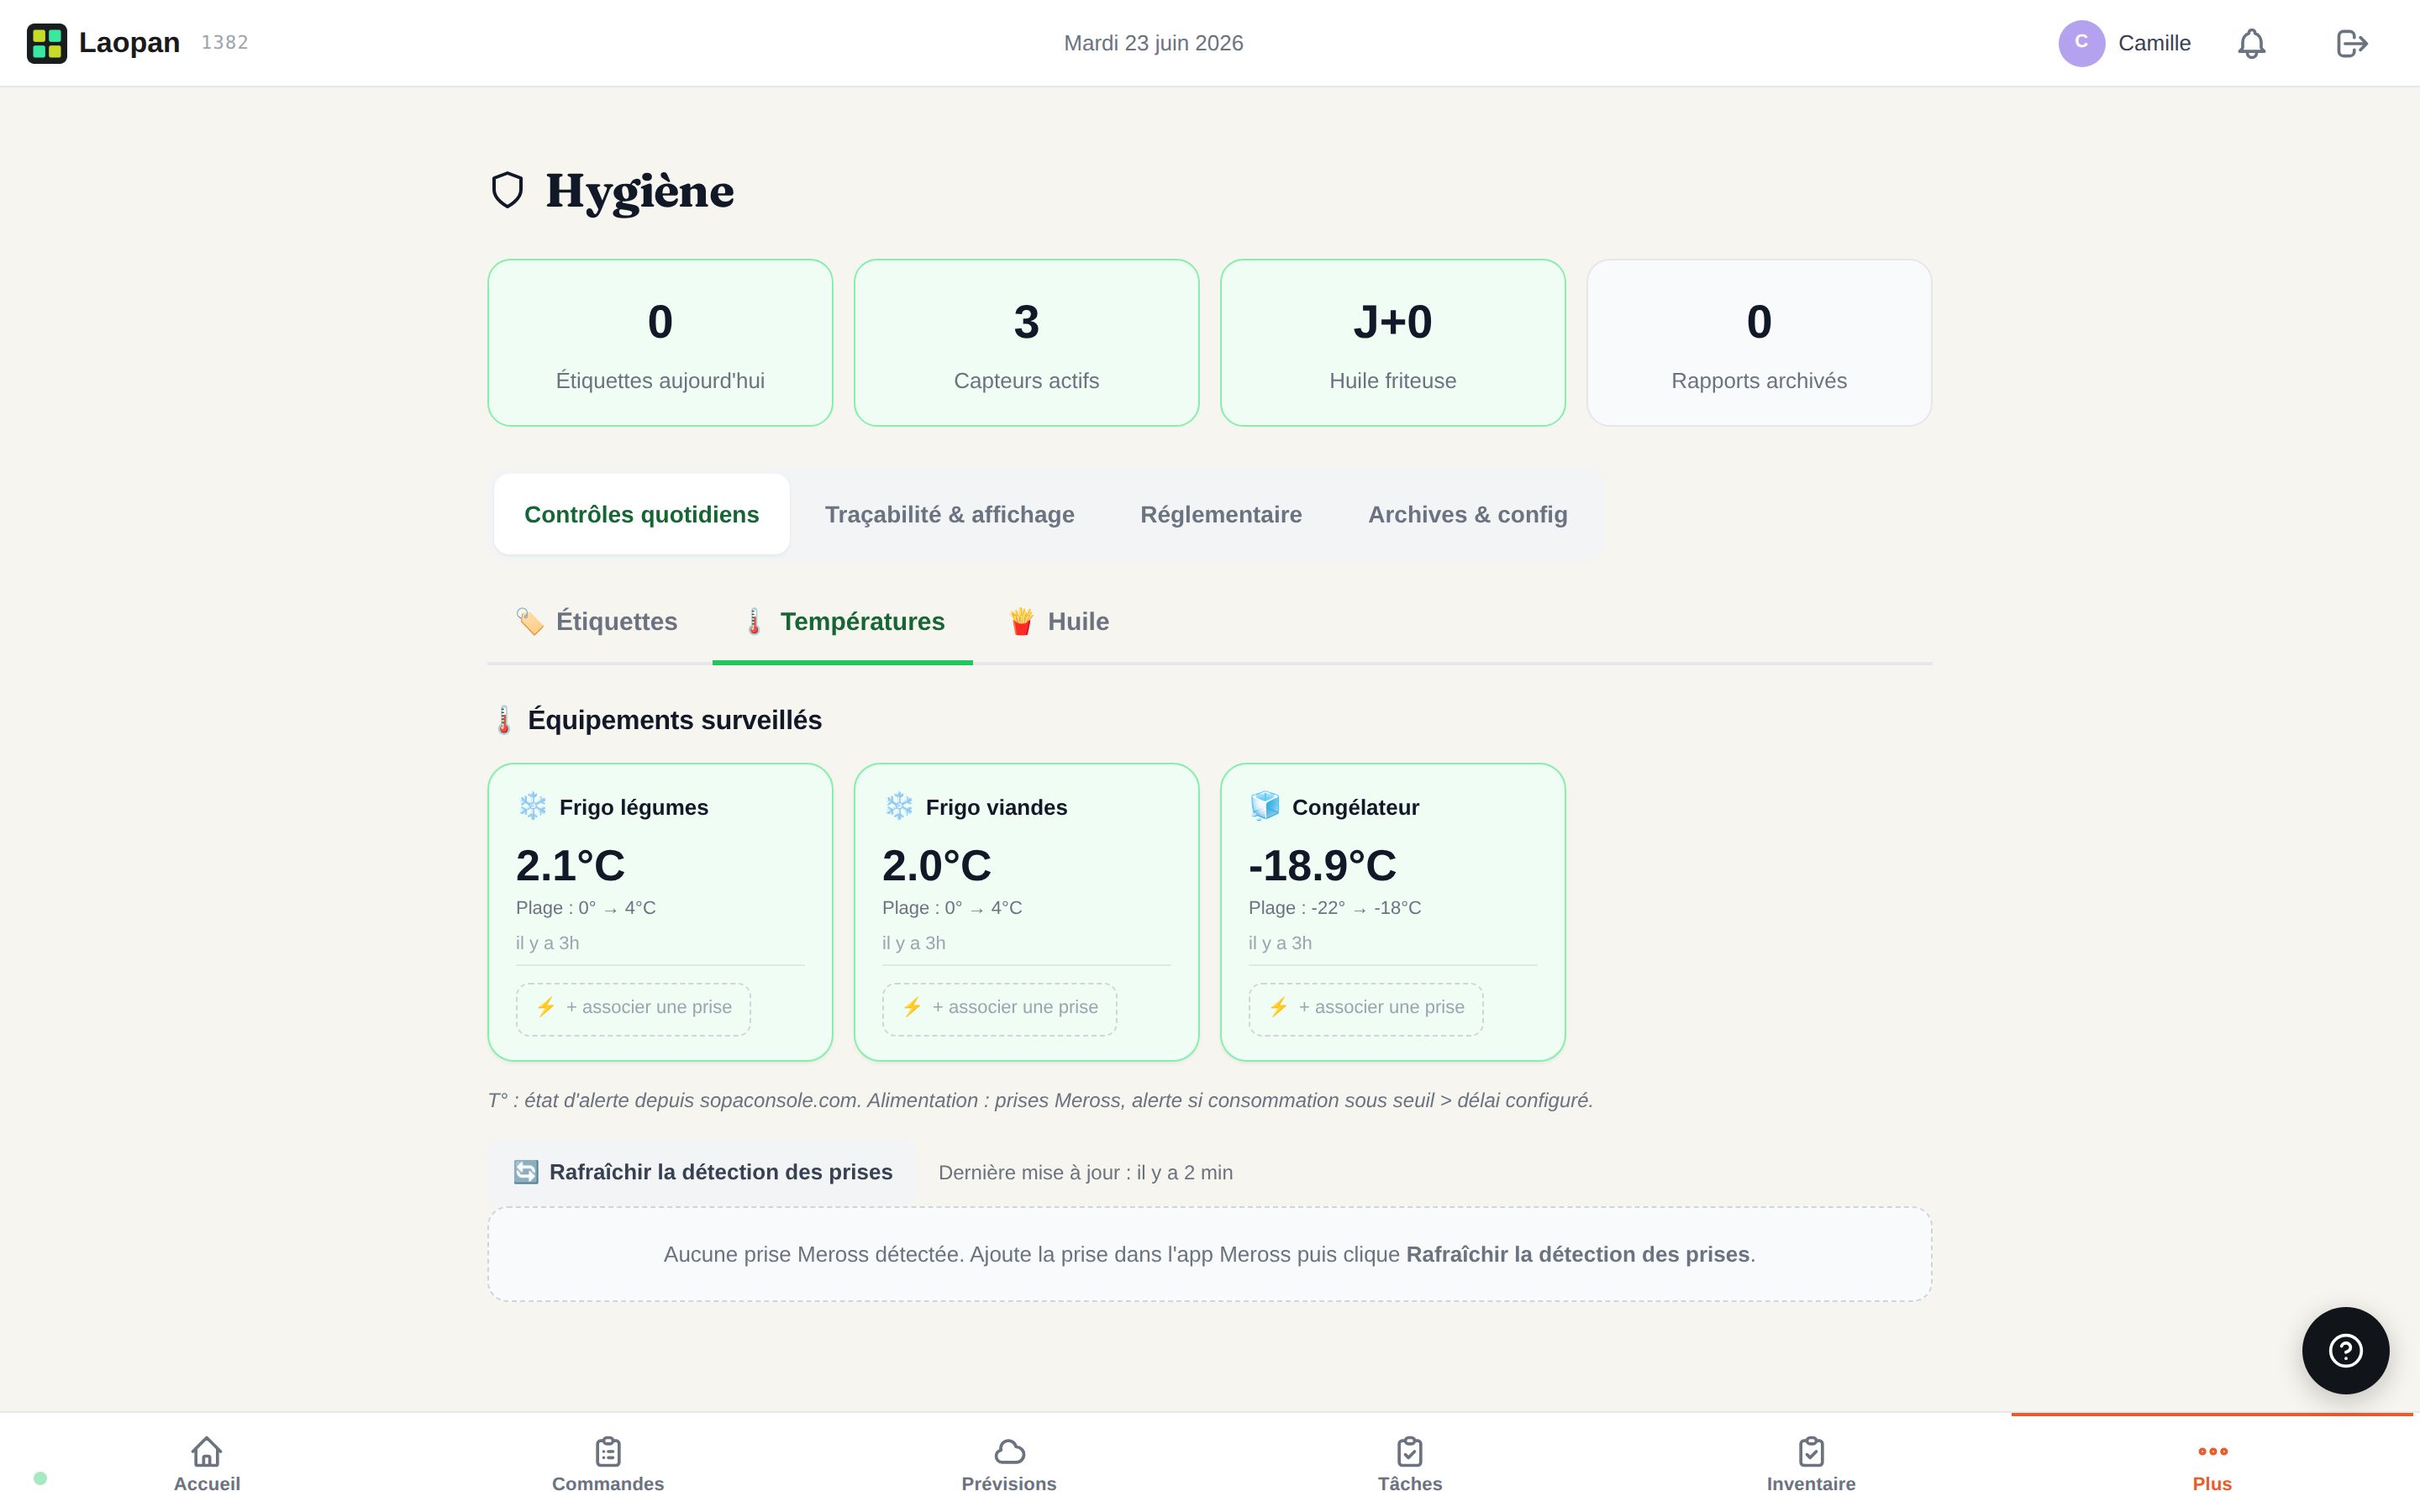Open Huile friteuse stat card
The height and width of the screenshot is (1512, 2420).
1393,343
